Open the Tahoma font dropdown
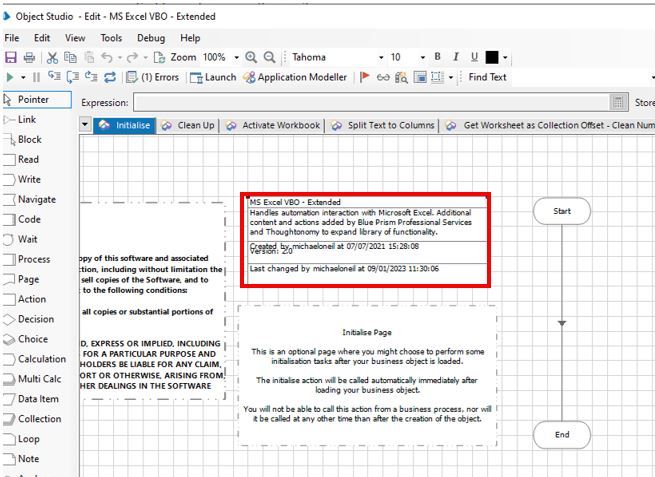The width and height of the screenshot is (655, 477). [381, 57]
